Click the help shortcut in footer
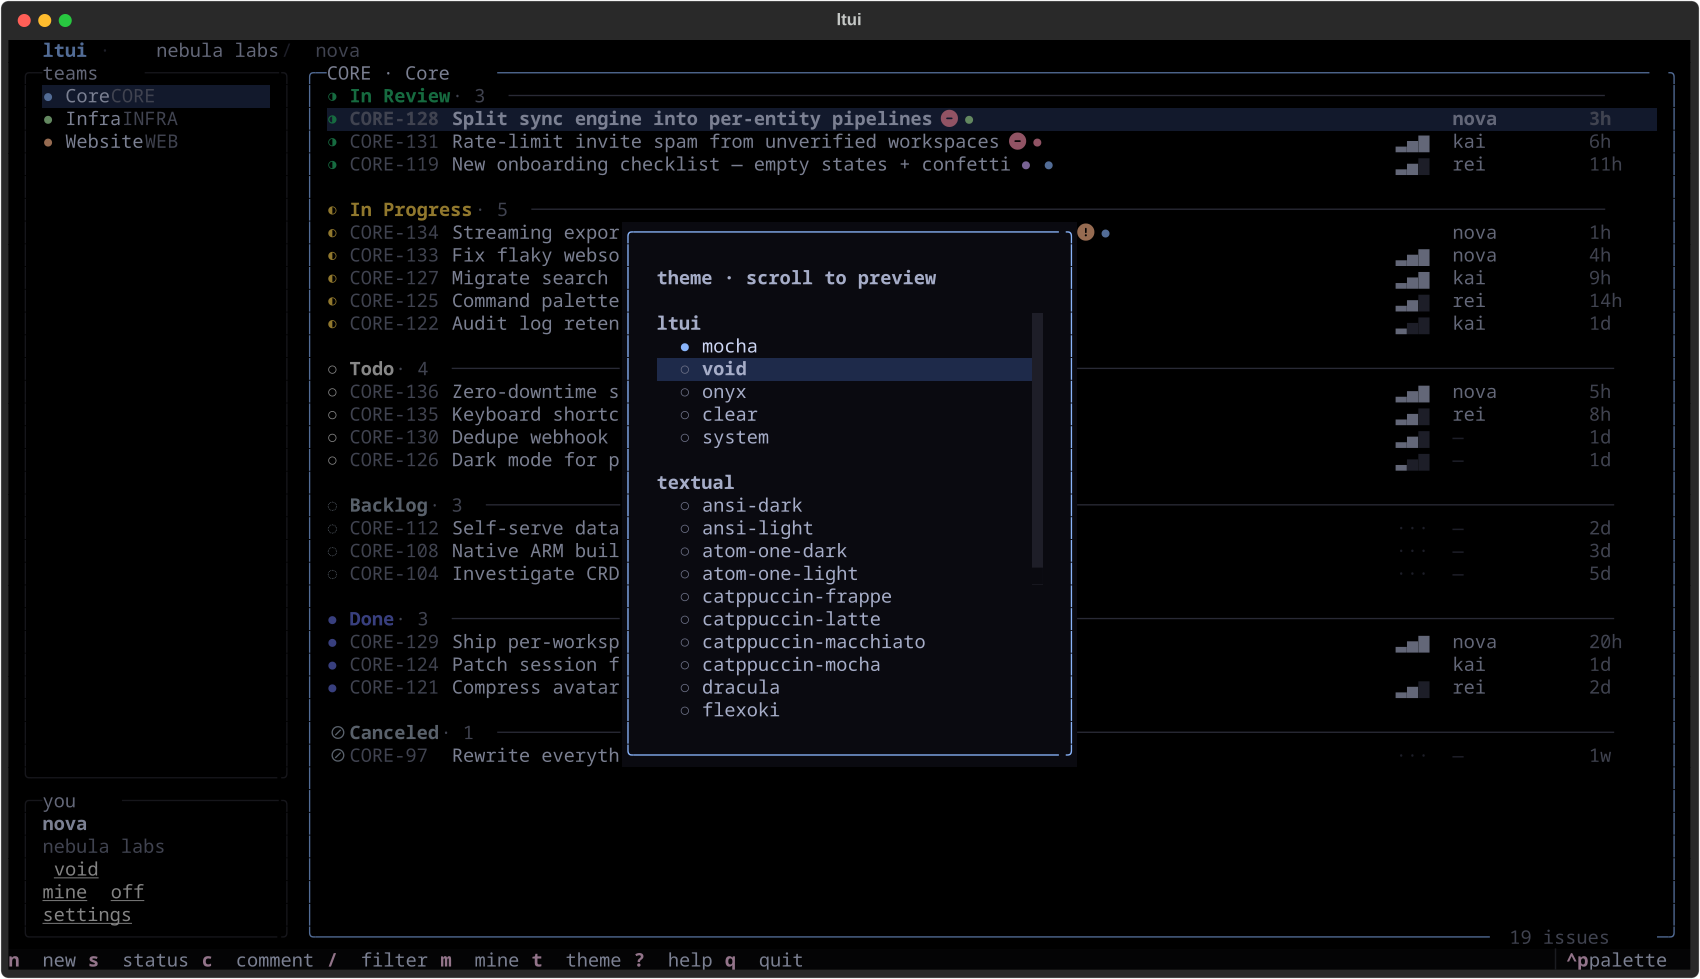The width and height of the screenshot is (1700, 979). (x=673, y=961)
